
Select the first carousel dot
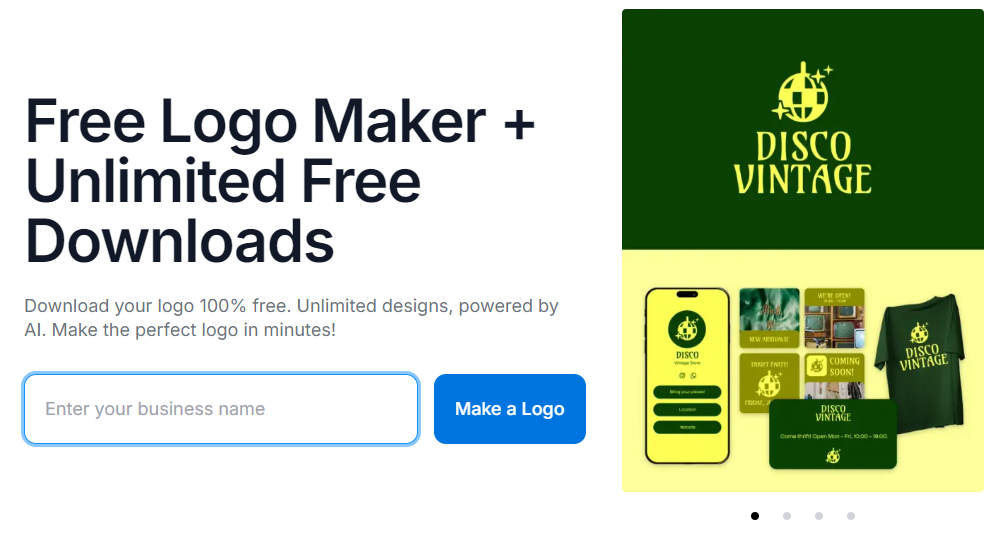pyautogui.click(x=754, y=516)
